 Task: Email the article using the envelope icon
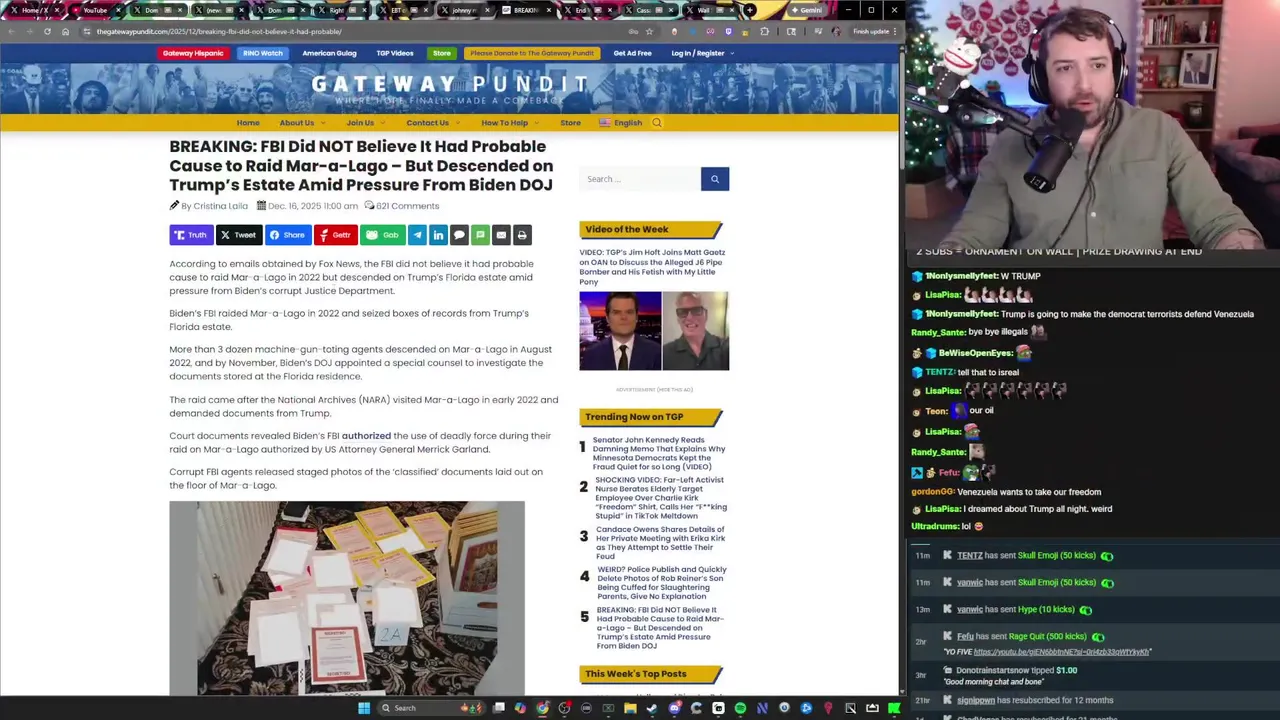point(501,235)
